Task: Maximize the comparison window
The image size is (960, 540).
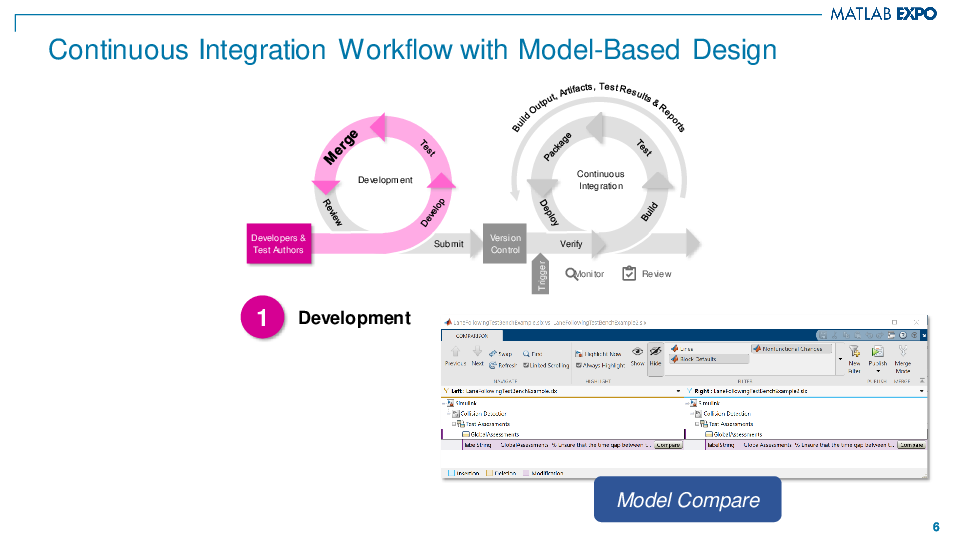Action: click(894, 322)
